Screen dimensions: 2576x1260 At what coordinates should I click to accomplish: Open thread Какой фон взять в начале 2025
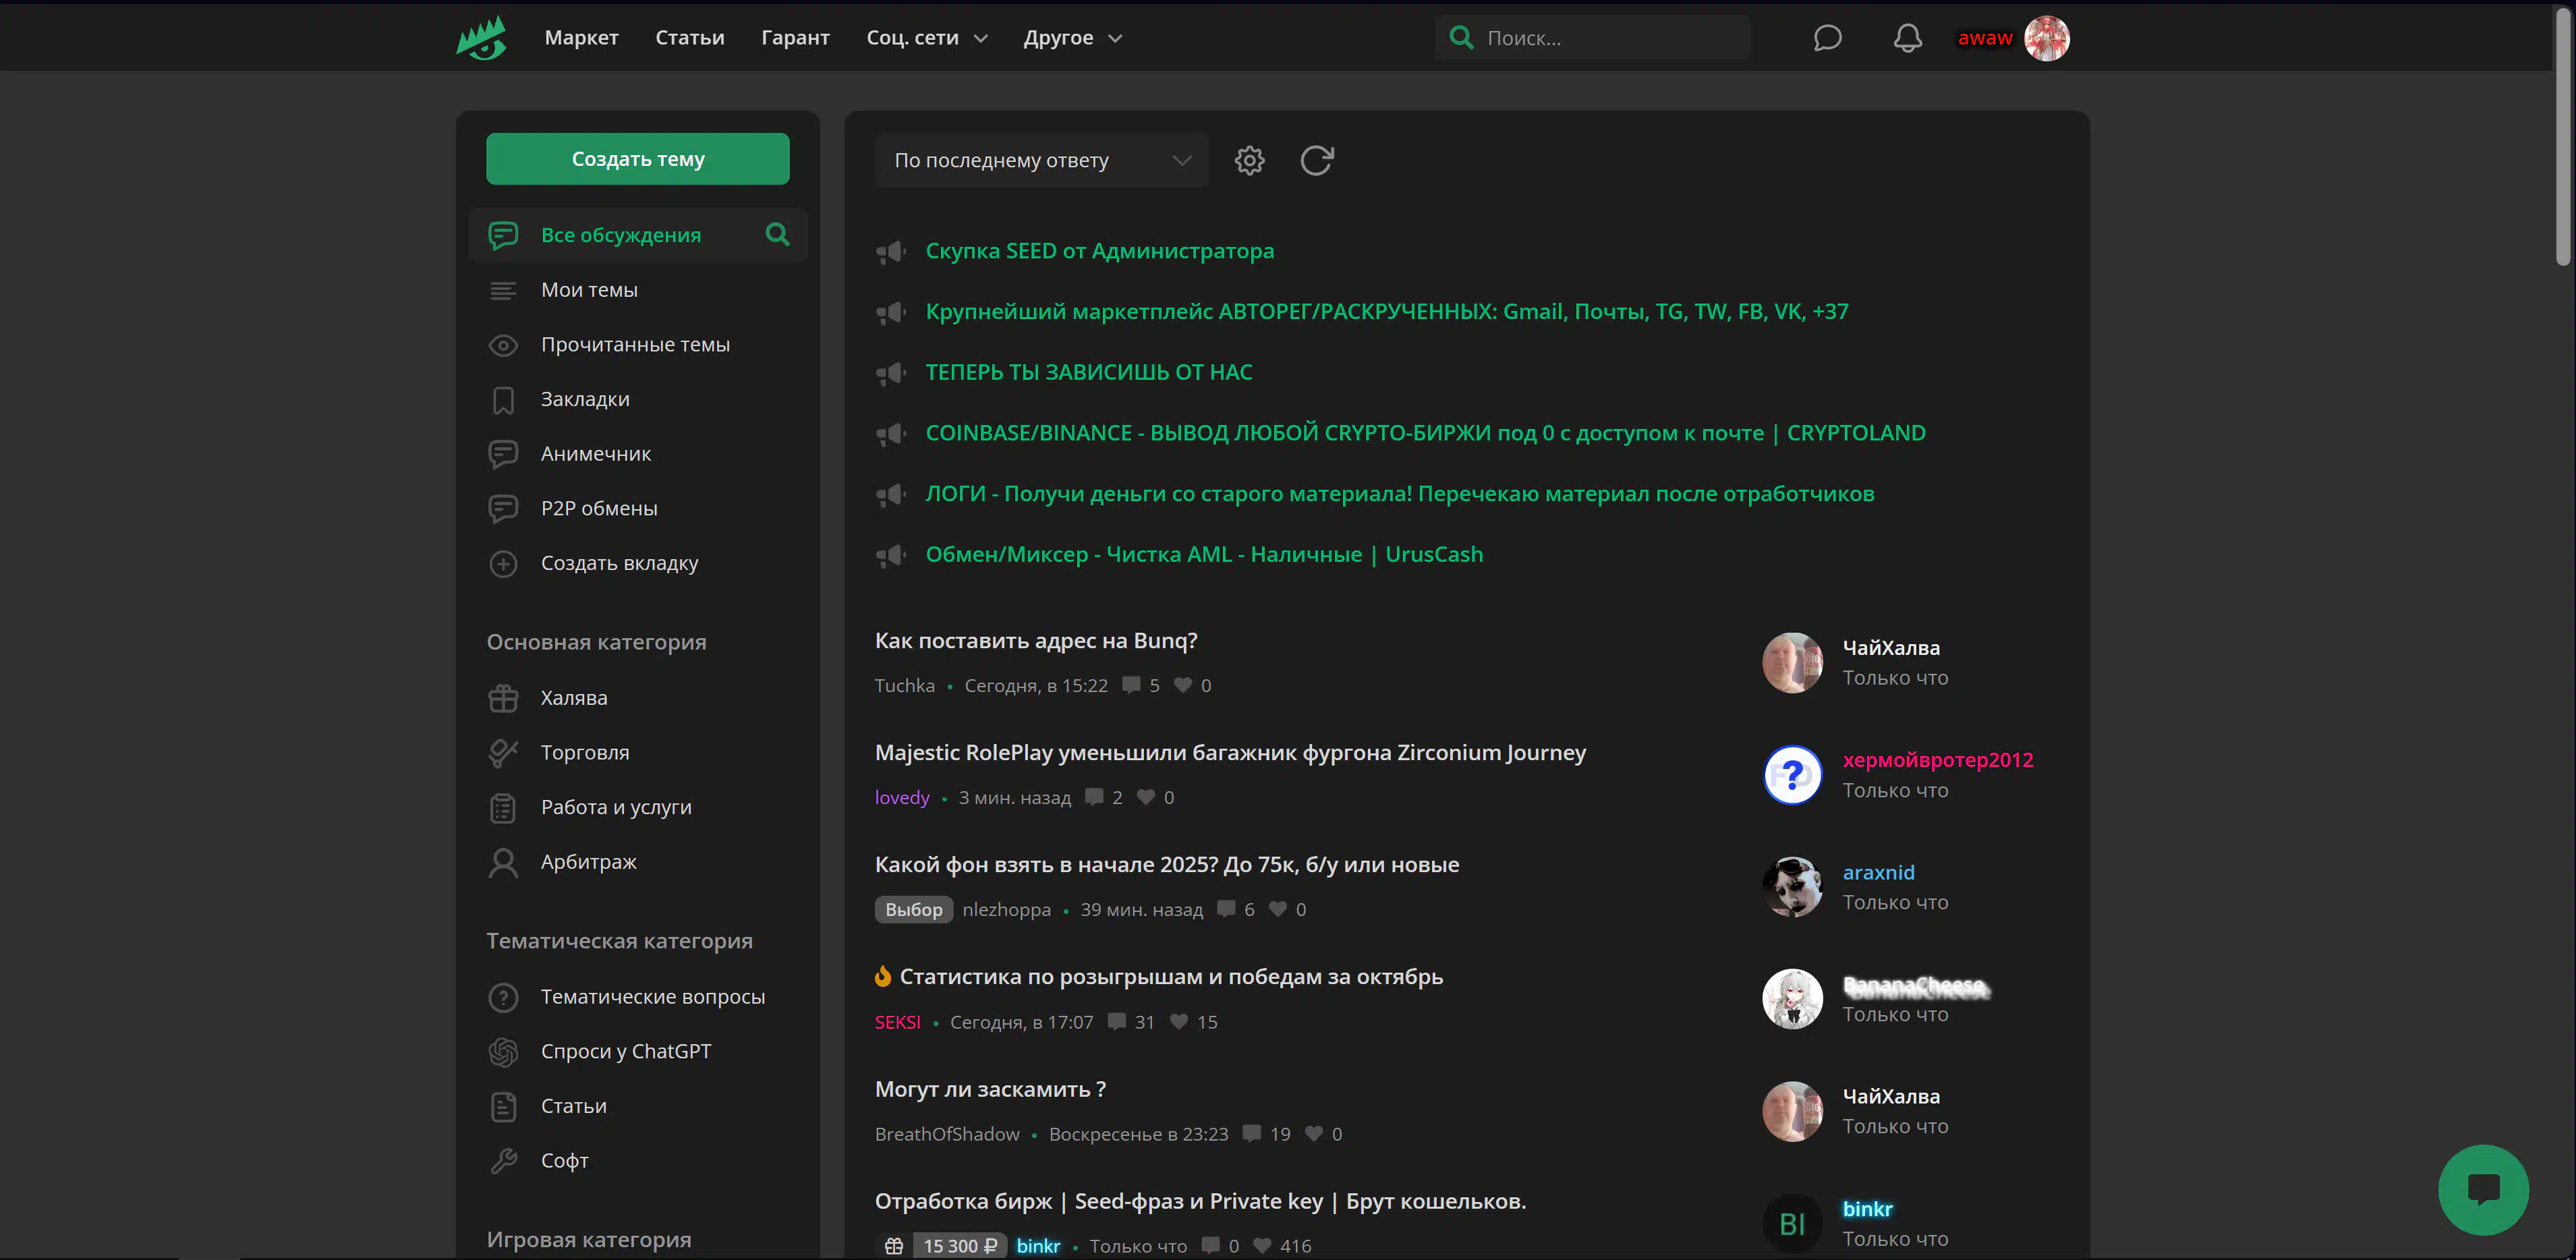pyautogui.click(x=1166, y=865)
